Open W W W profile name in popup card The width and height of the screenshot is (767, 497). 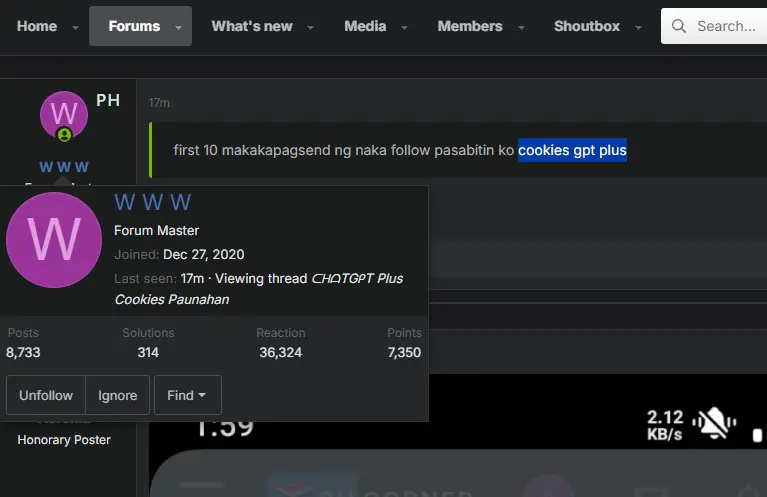point(153,202)
